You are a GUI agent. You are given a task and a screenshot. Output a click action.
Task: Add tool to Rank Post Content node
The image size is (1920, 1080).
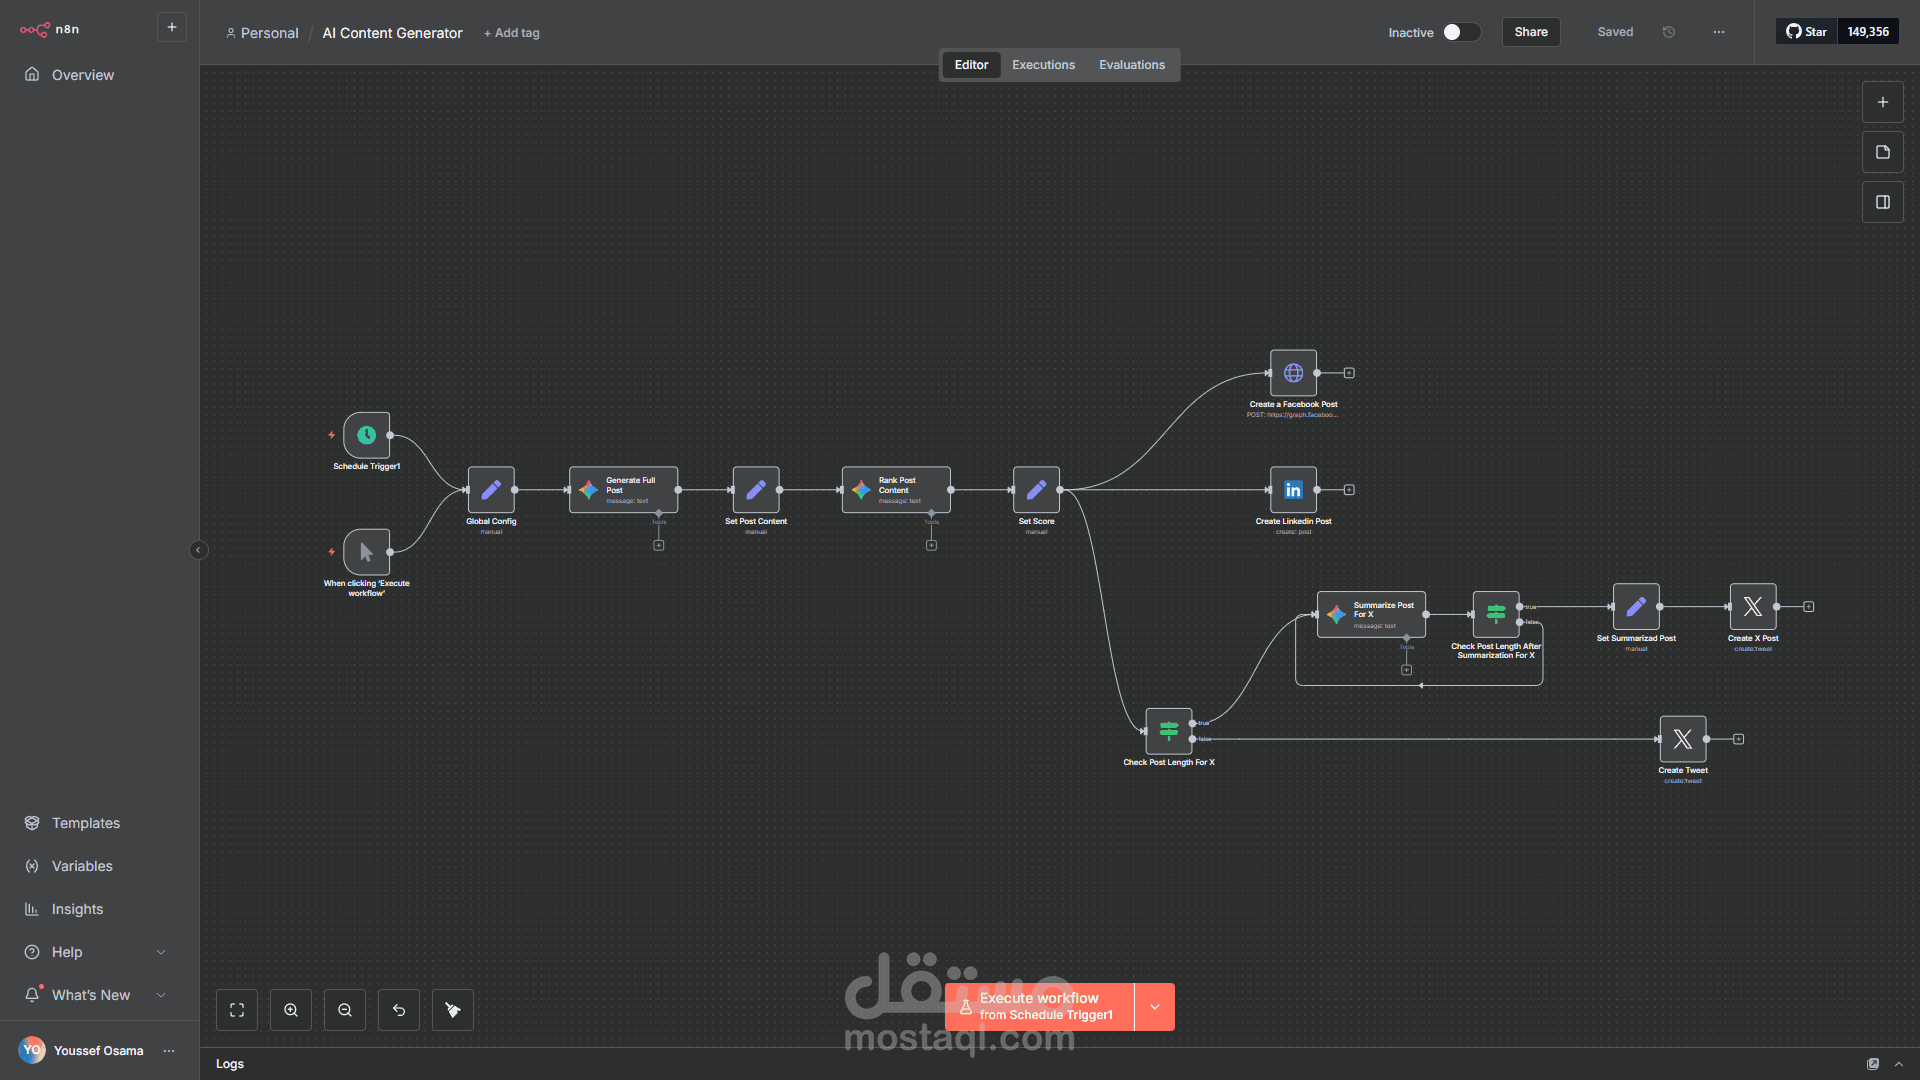[x=931, y=546]
